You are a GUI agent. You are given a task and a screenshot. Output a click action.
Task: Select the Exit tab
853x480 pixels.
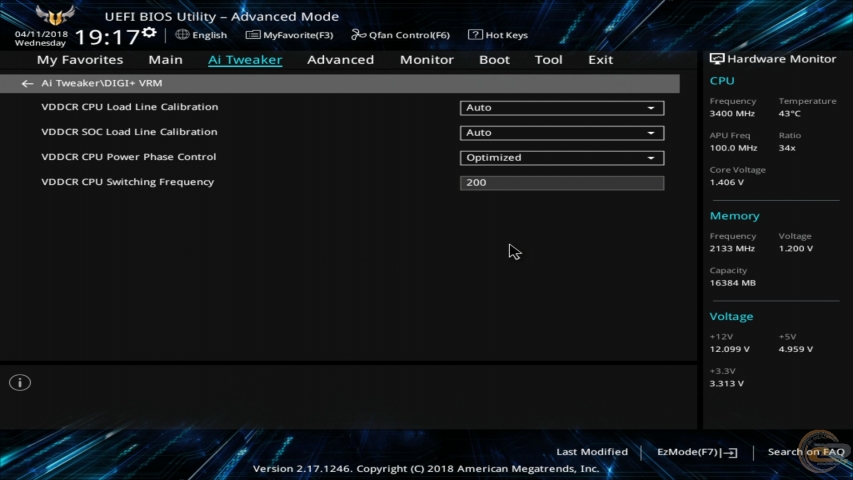click(x=601, y=60)
